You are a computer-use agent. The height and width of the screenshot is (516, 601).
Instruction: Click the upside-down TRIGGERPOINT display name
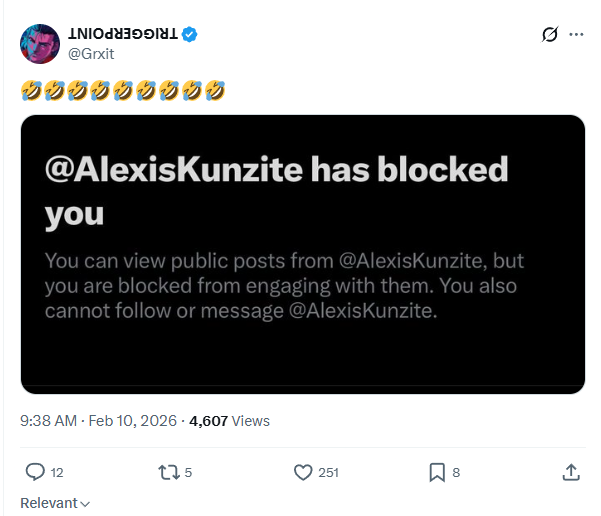(123, 34)
